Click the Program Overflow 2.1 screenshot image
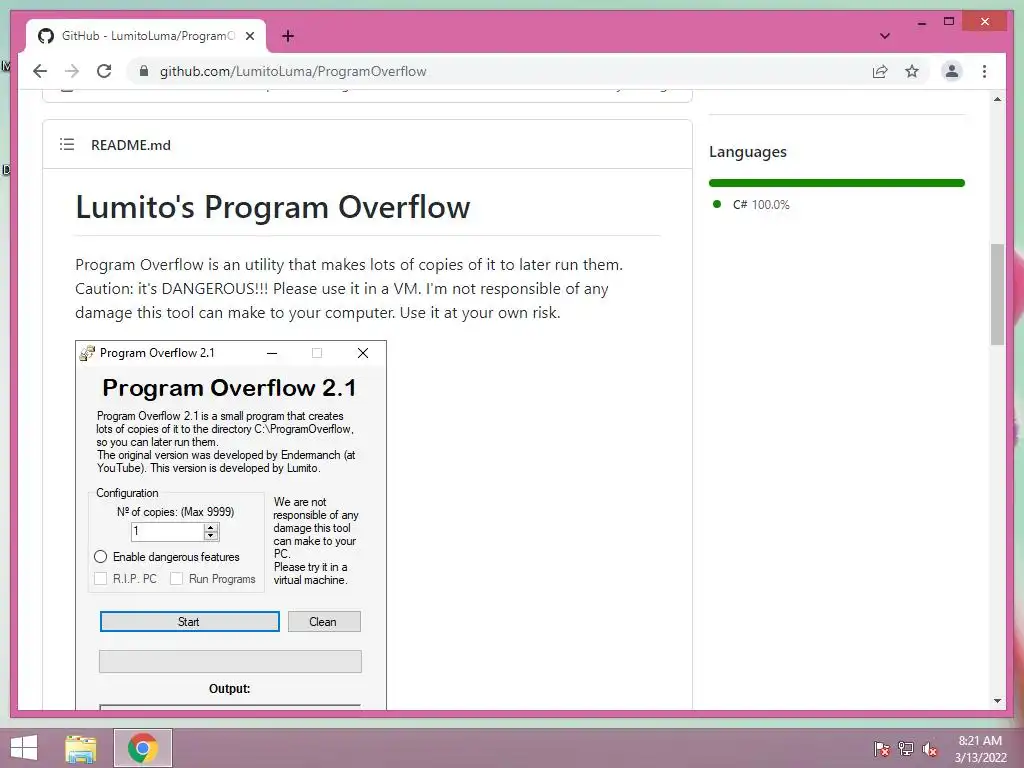 231,525
